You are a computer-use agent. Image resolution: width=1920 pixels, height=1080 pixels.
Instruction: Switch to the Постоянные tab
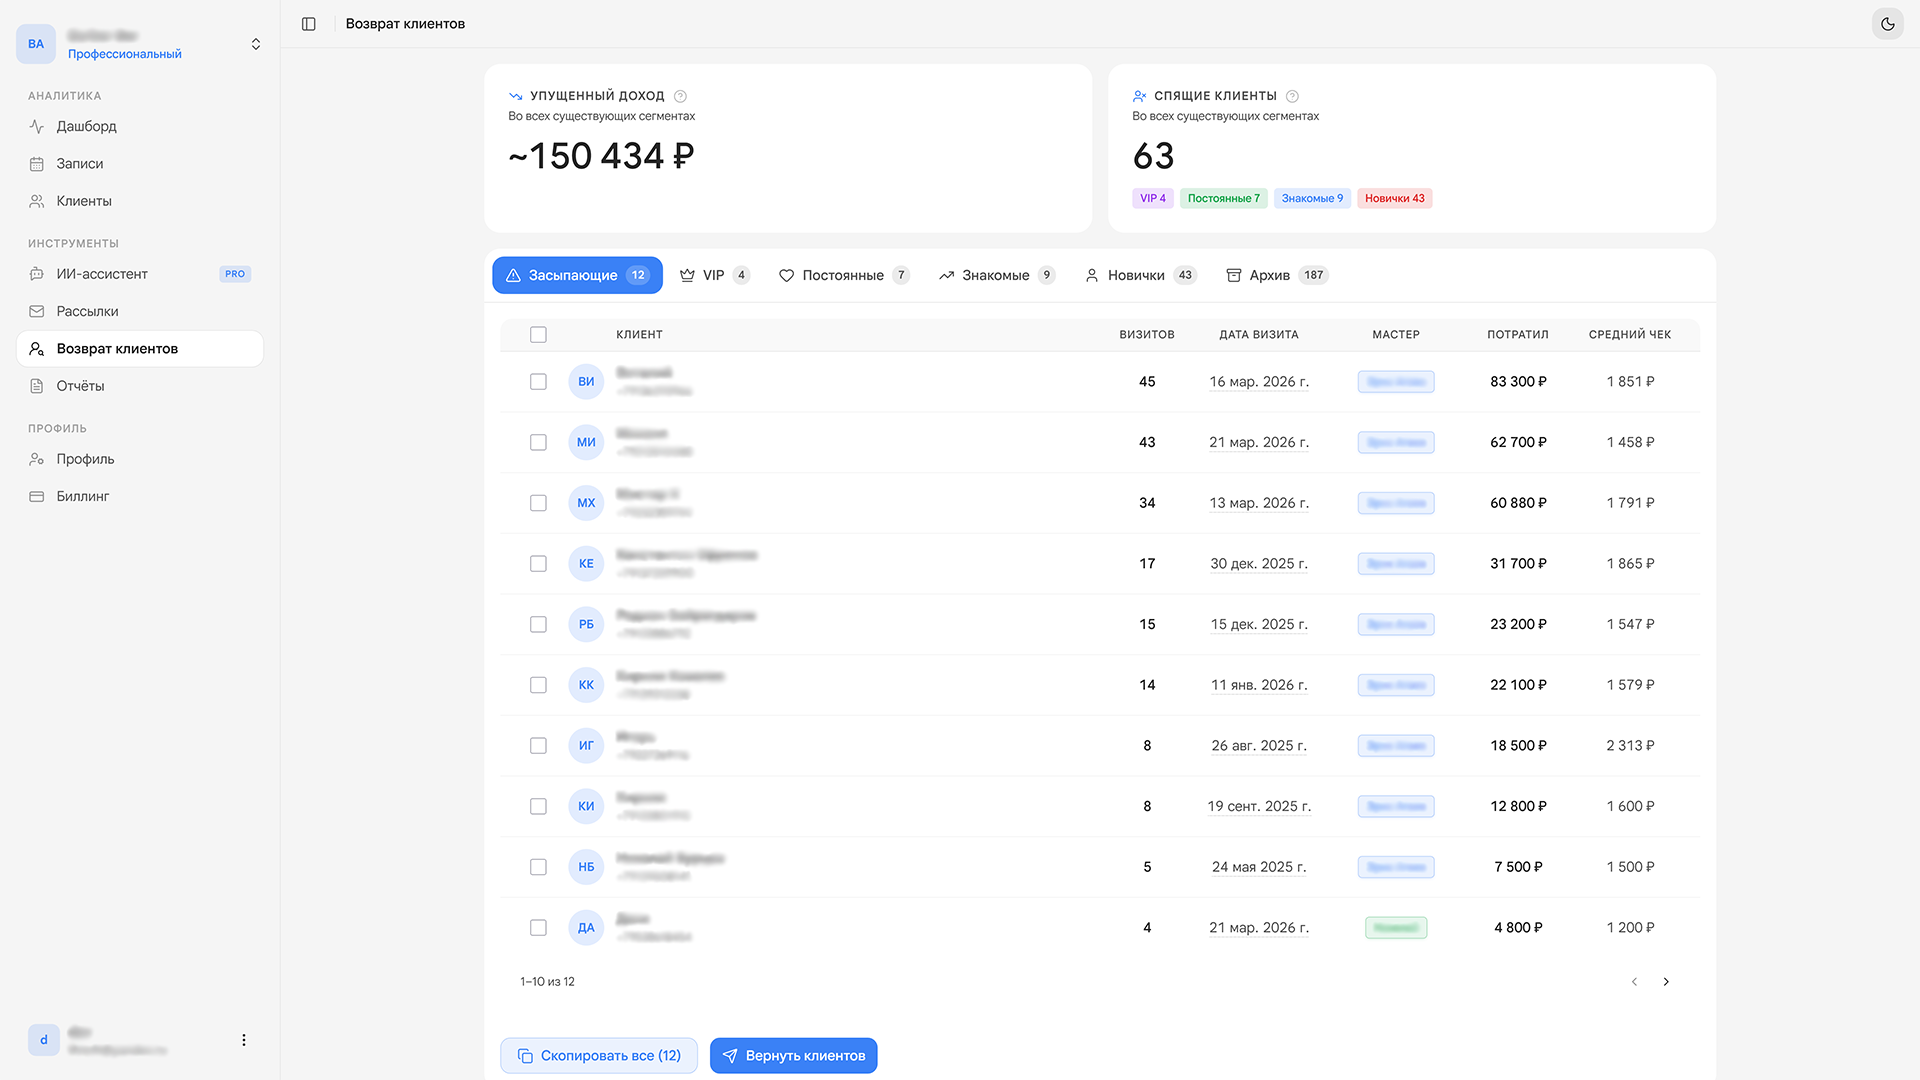coord(844,275)
